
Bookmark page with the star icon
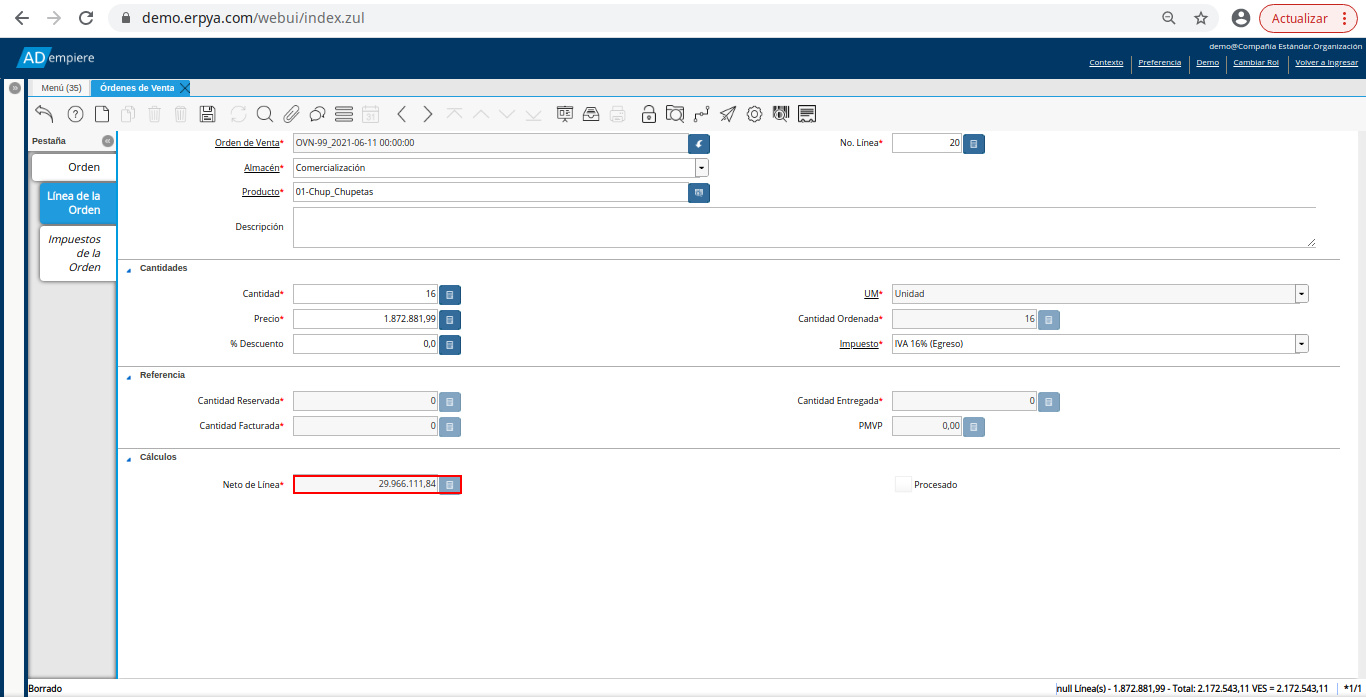click(1201, 18)
